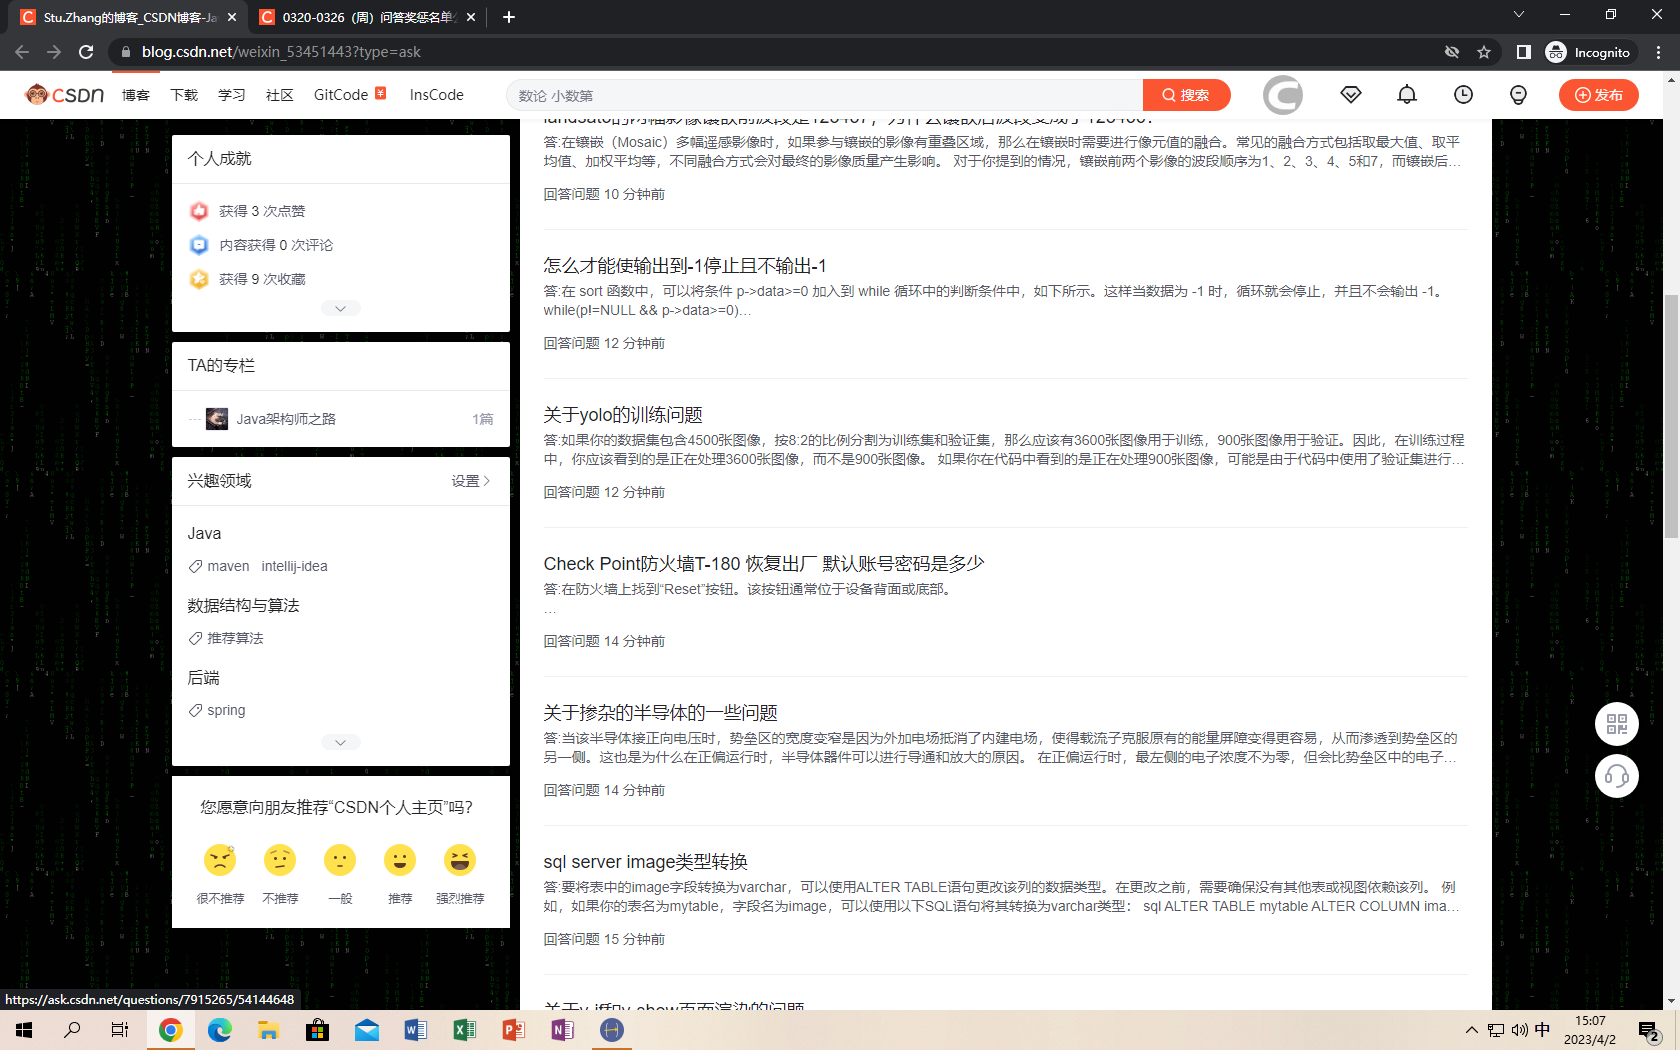Click the search magnifier button 搜索

point(1186,95)
